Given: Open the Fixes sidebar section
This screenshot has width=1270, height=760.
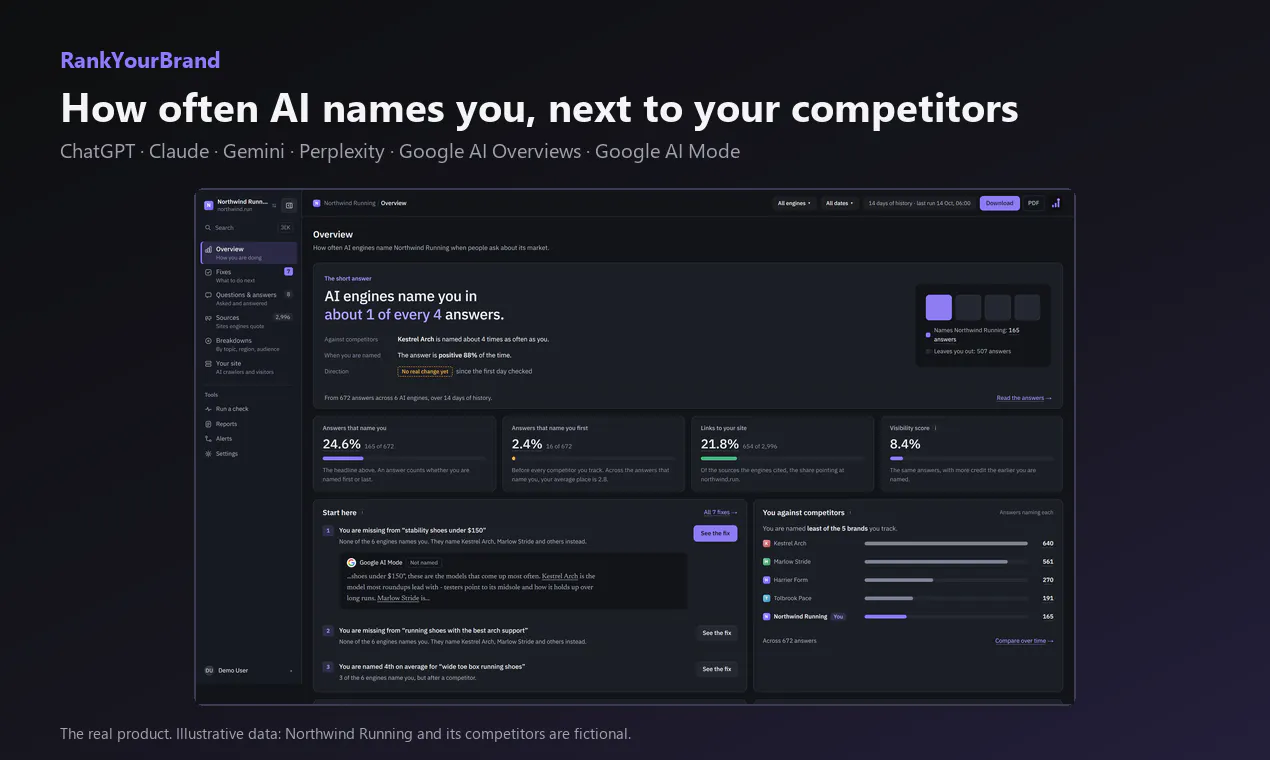Looking at the screenshot, I should (249, 276).
